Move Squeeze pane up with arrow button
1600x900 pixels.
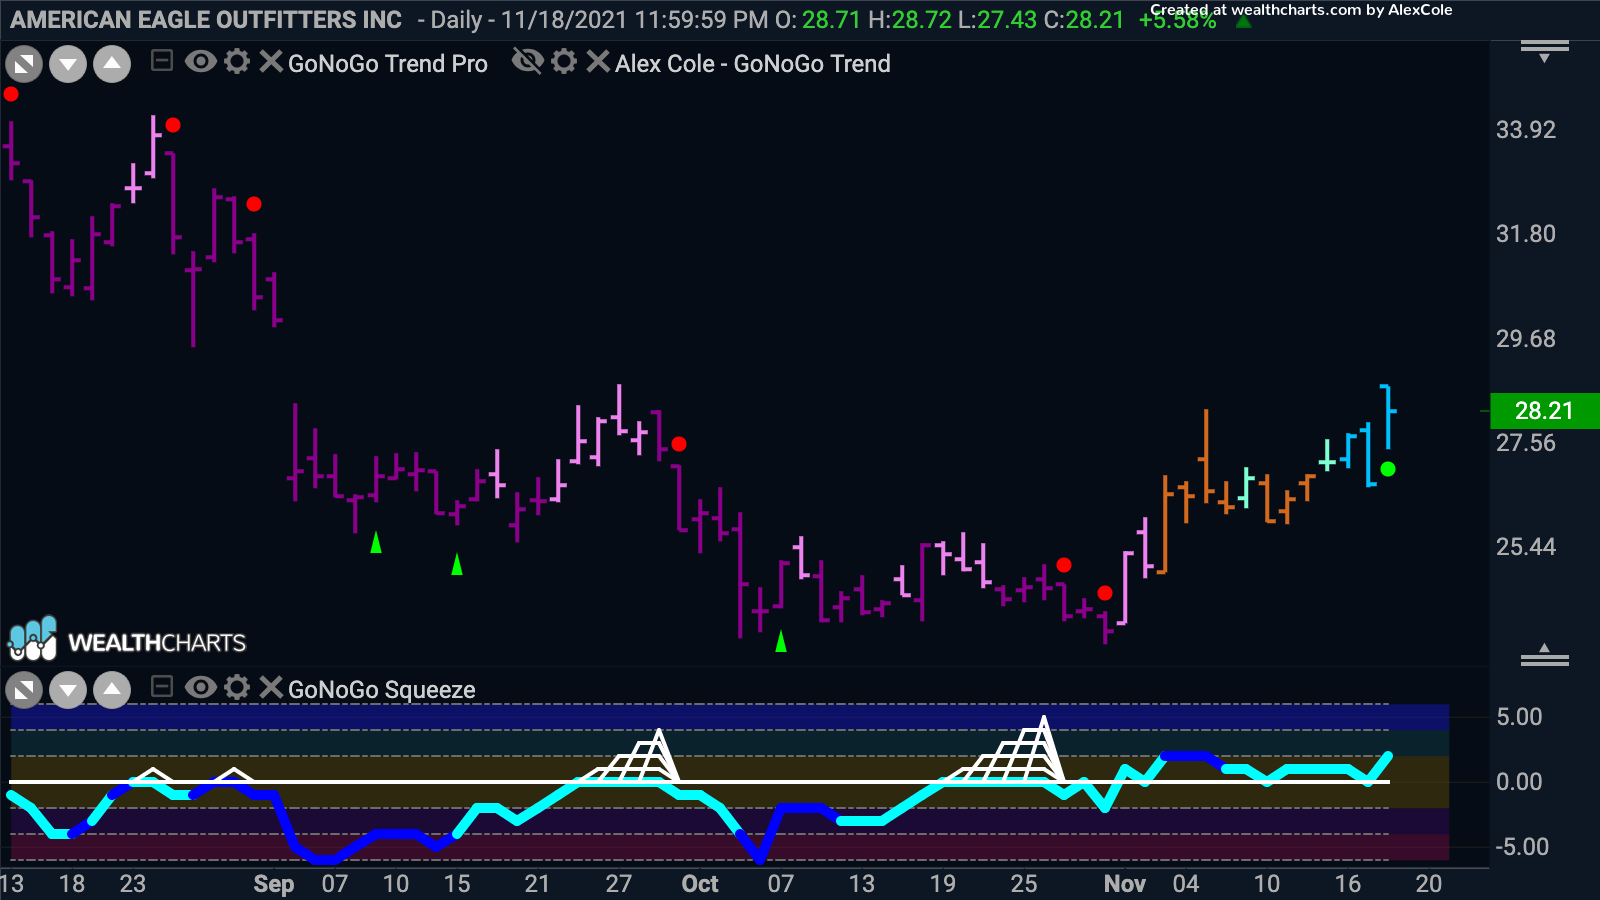112,690
